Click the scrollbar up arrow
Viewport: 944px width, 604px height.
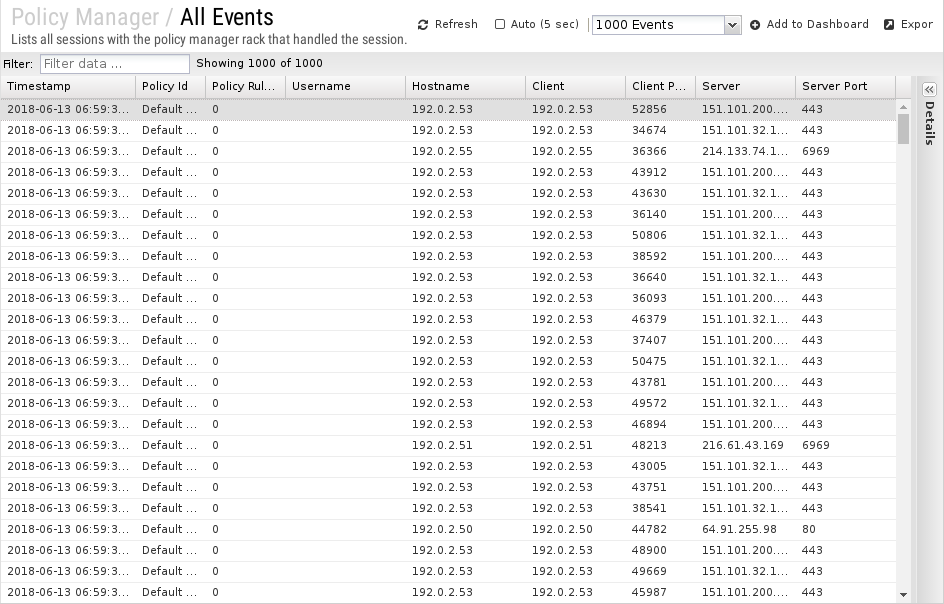pyautogui.click(x=903, y=107)
